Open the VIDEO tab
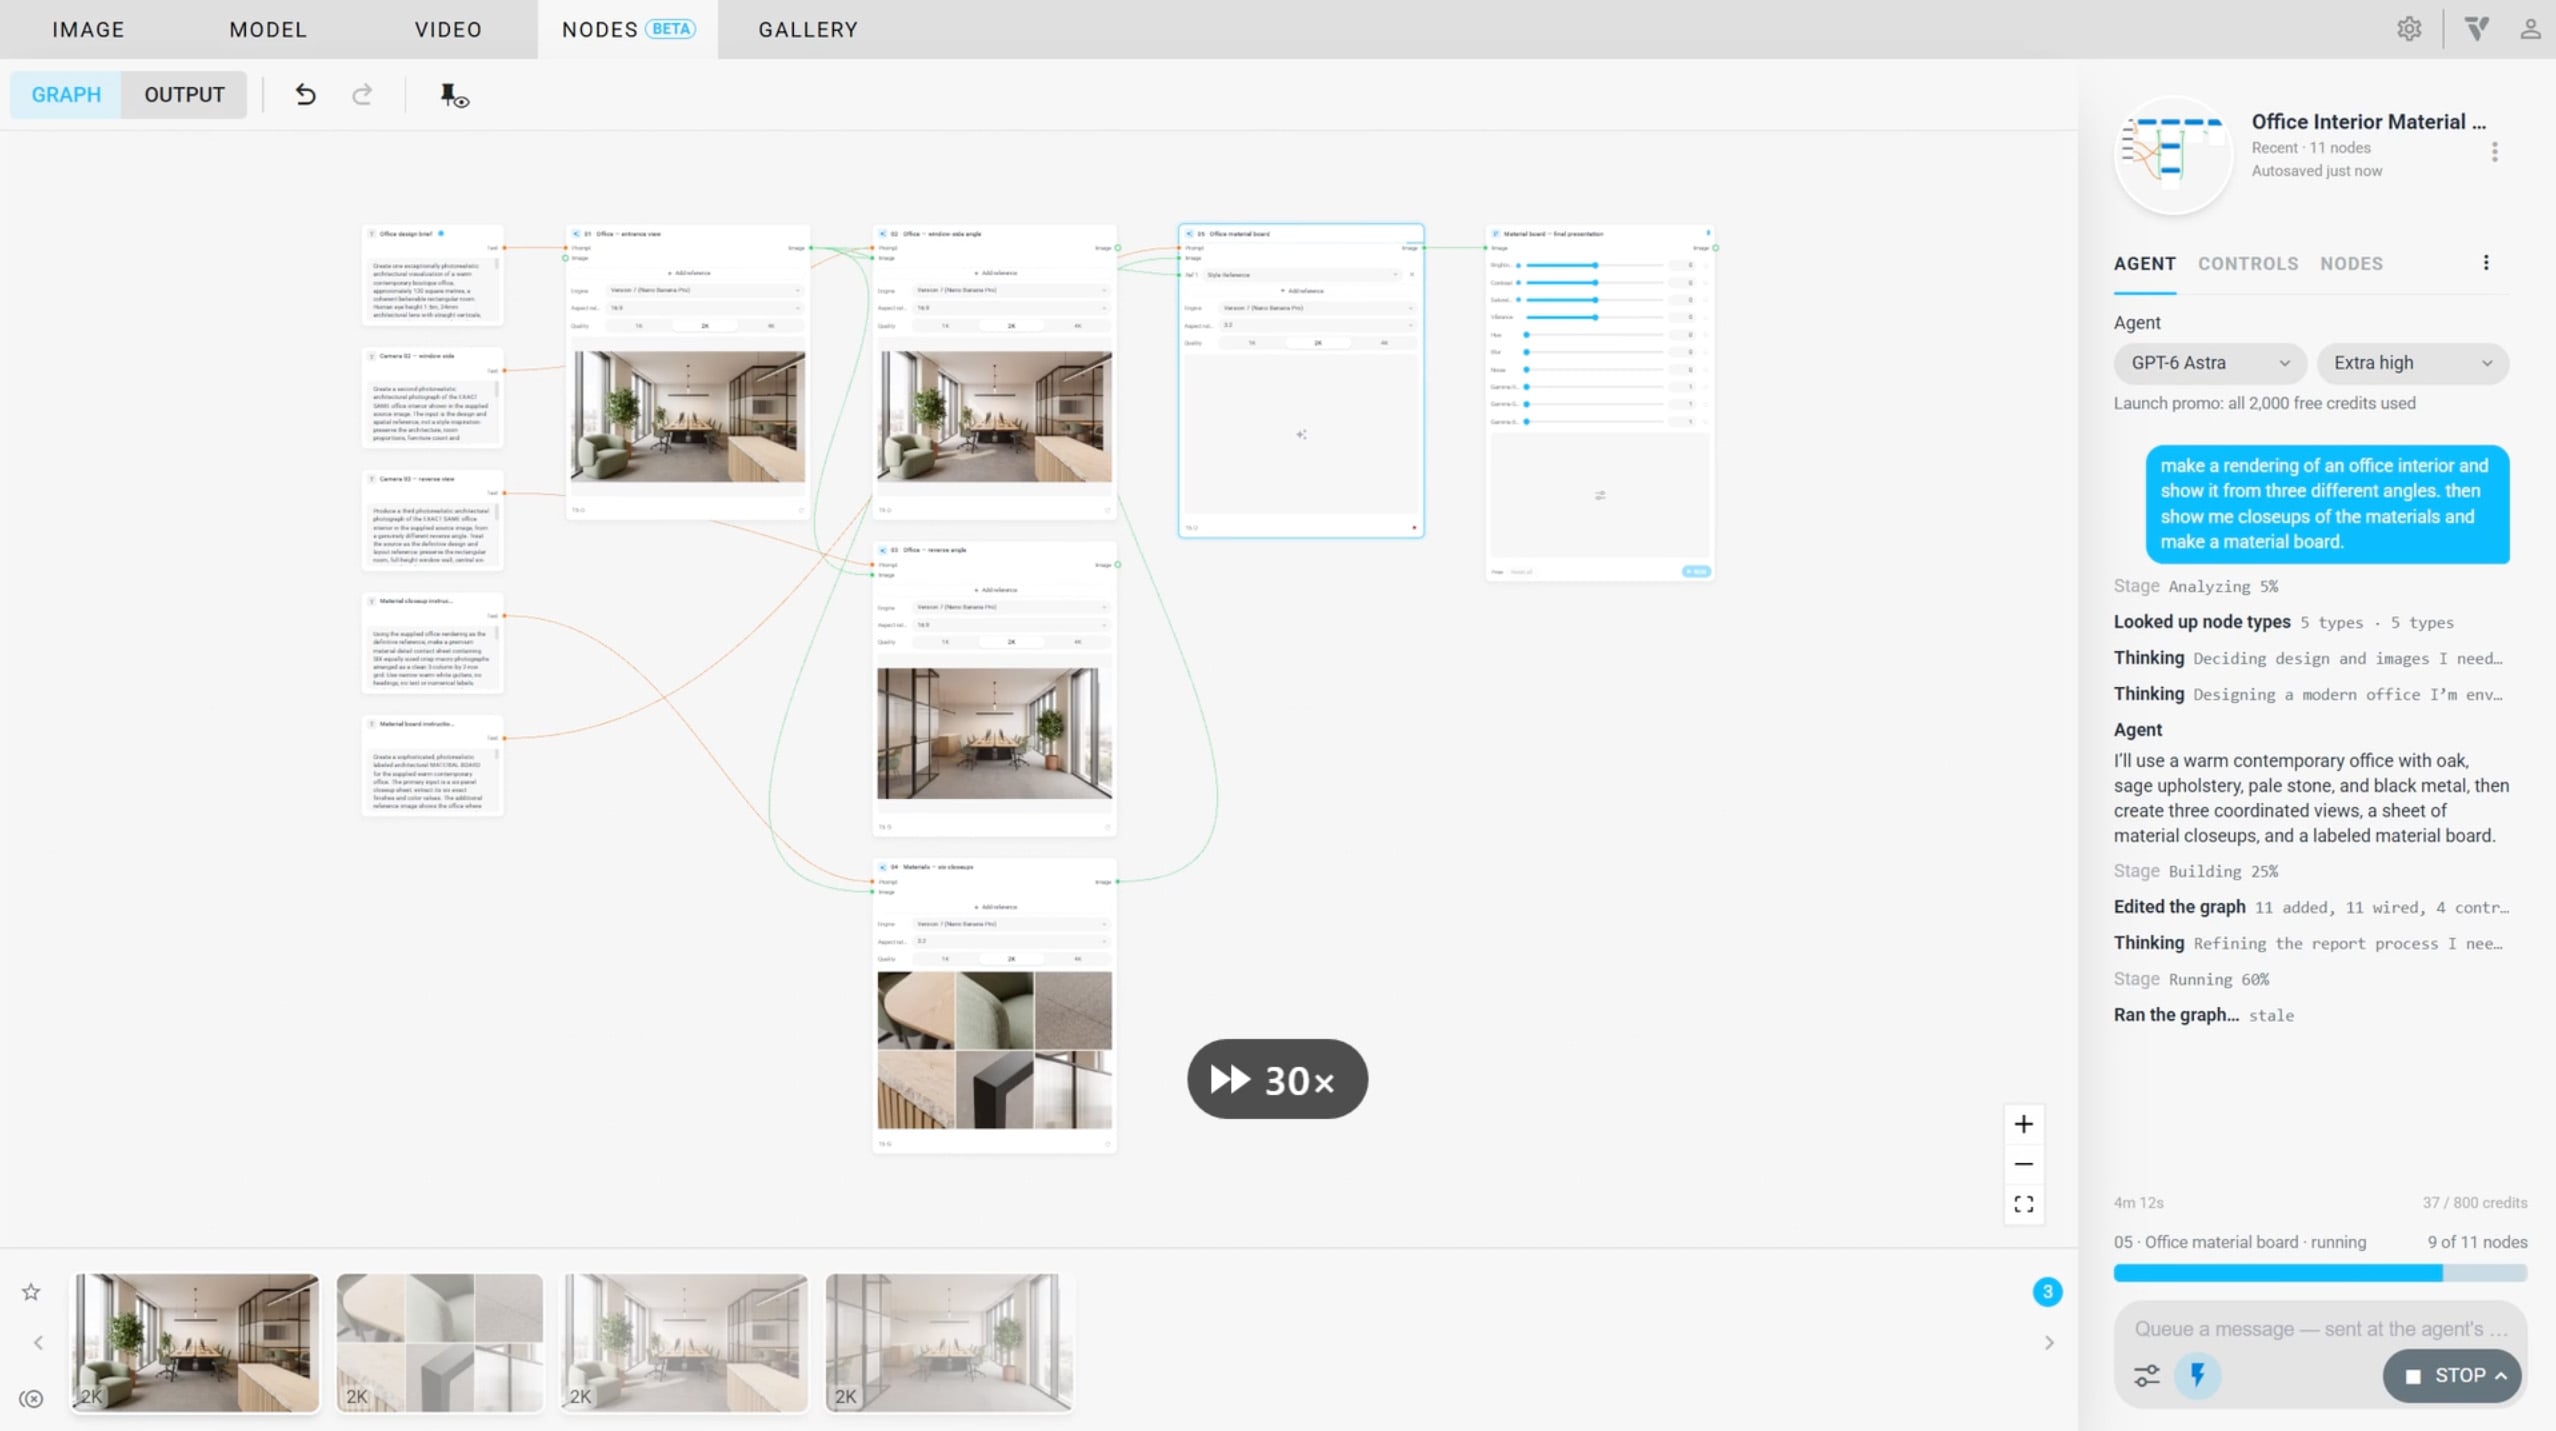This screenshot has height=1431, width=2556. click(448, 29)
